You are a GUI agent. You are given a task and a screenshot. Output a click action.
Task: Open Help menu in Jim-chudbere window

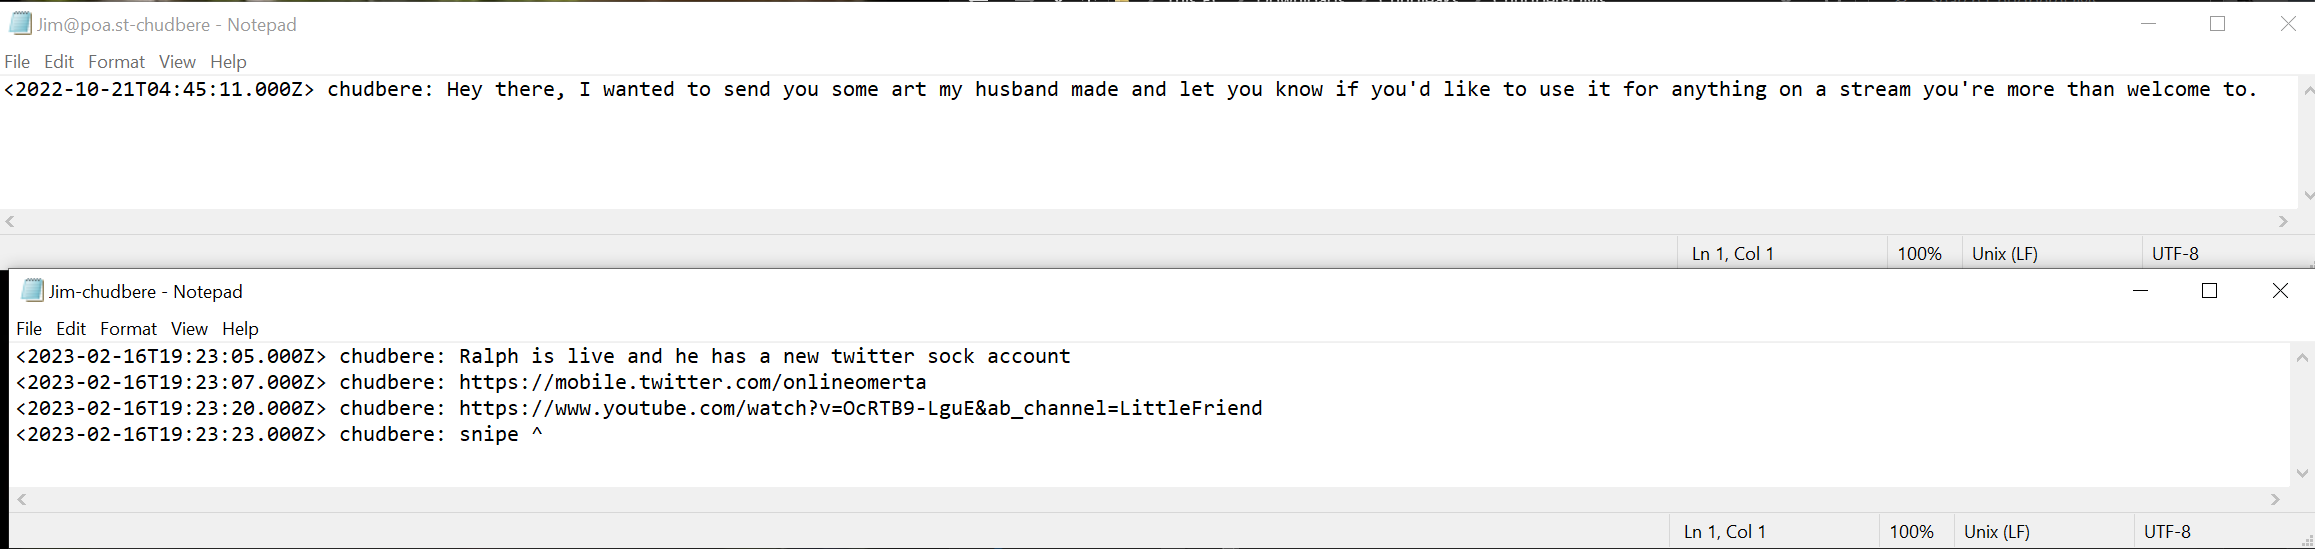(x=240, y=329)
